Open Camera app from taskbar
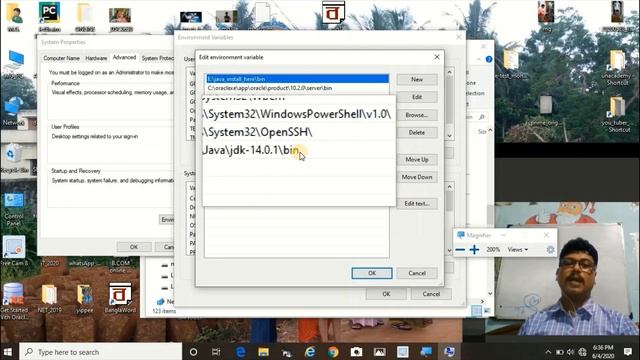 tap(356, 352)
